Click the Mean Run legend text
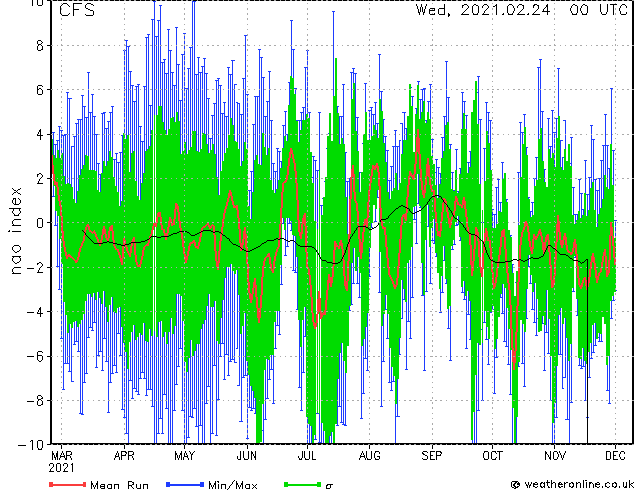 tap(120, 485)
